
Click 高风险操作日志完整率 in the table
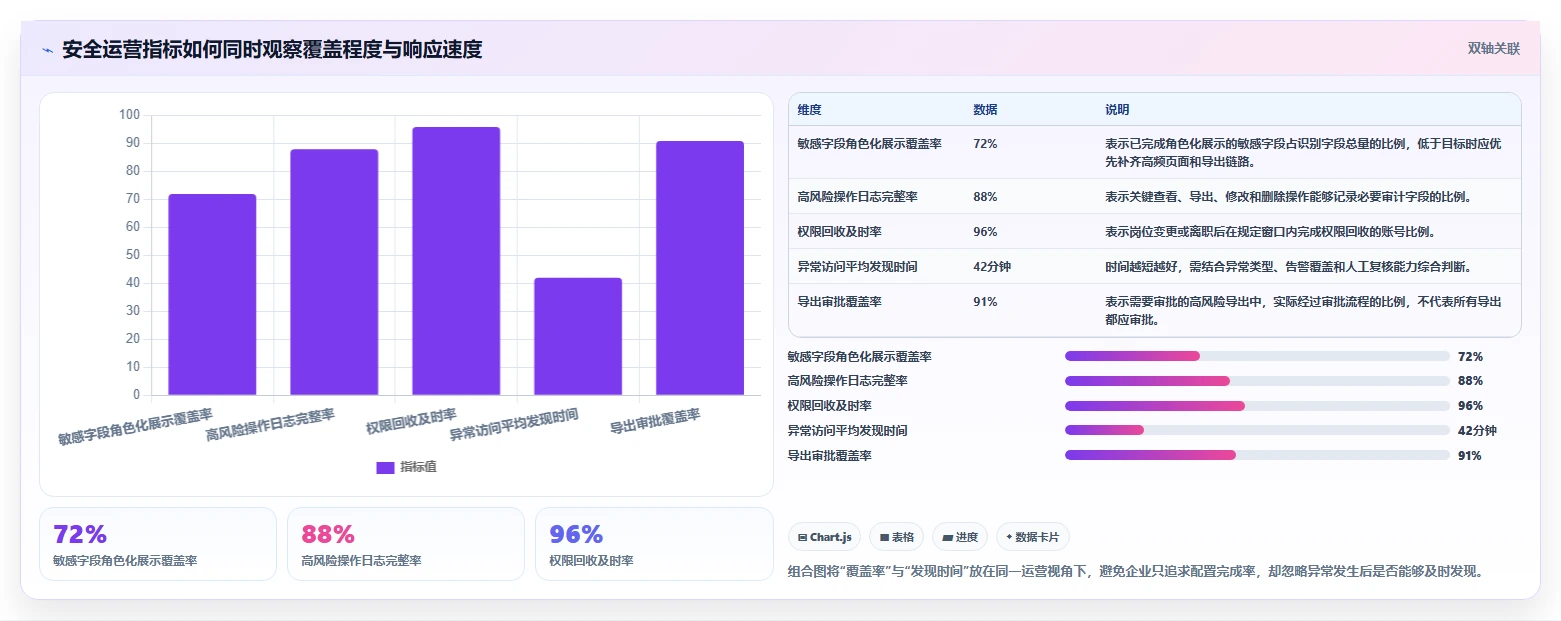(x=858, y=197)
